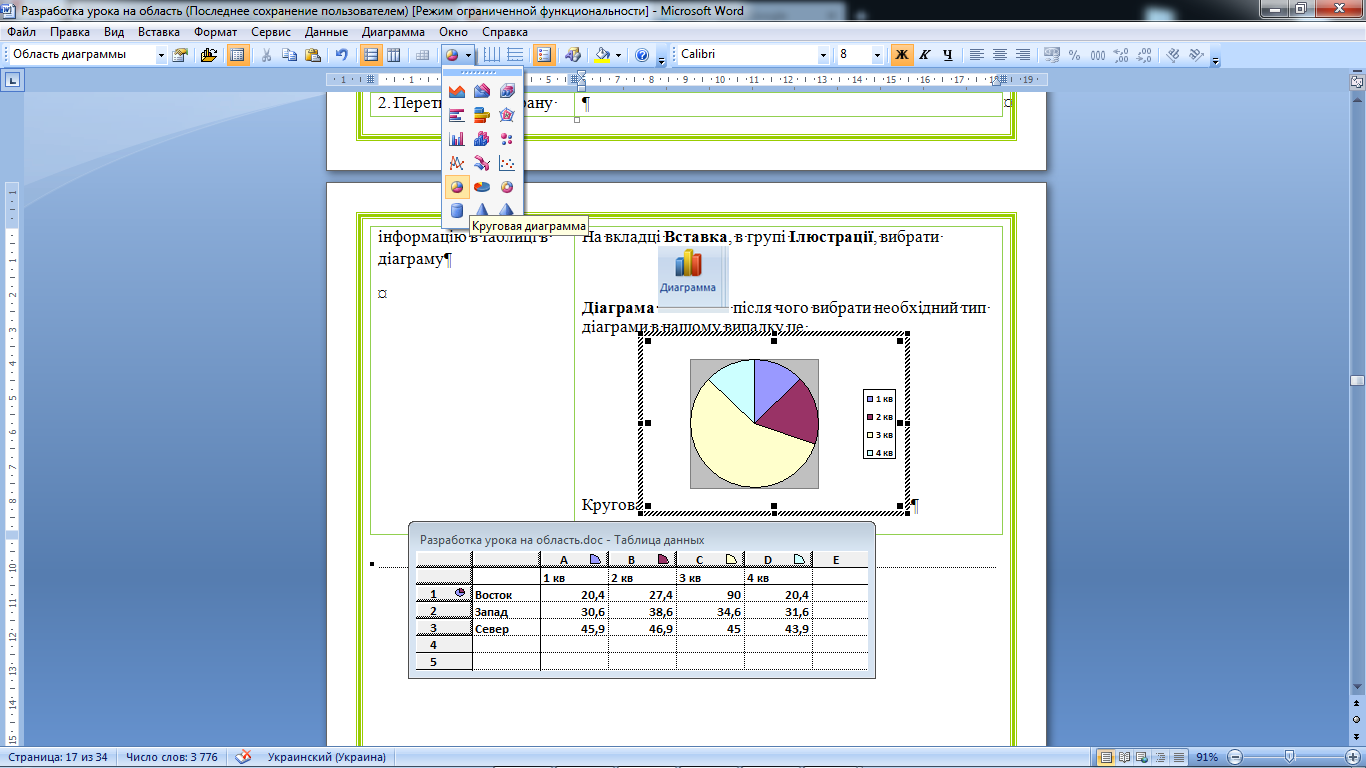Click the Copy icon in toolbar

(x=290, y=55)
